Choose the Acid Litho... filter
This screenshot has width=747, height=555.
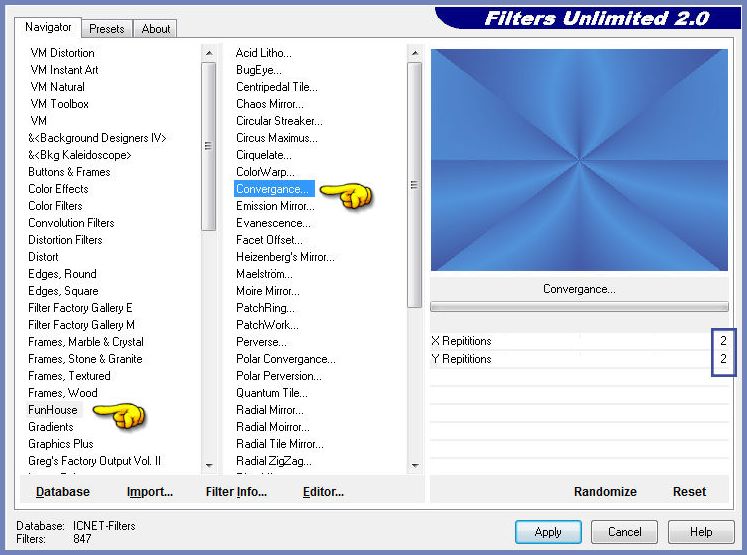click(x=263, y=53)
